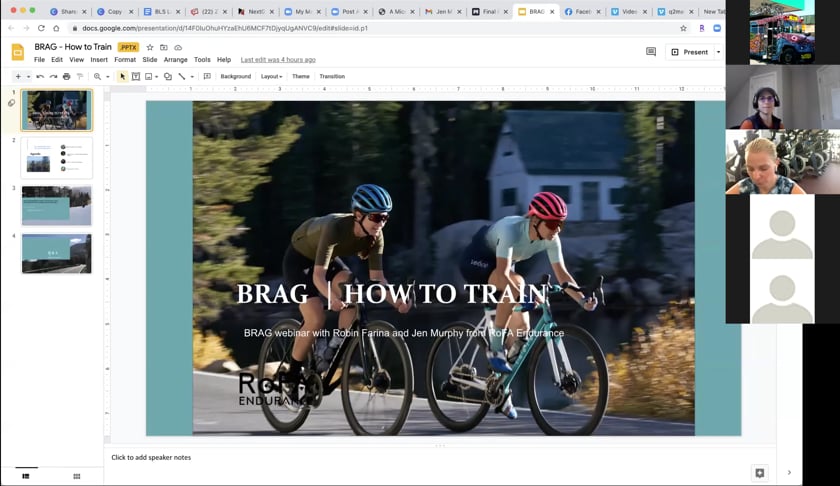Image resolution: width=840 pixels, height=486 pixels.
Task: Open the Format menu
Action: pyautogui.click(x=125, y=60)
